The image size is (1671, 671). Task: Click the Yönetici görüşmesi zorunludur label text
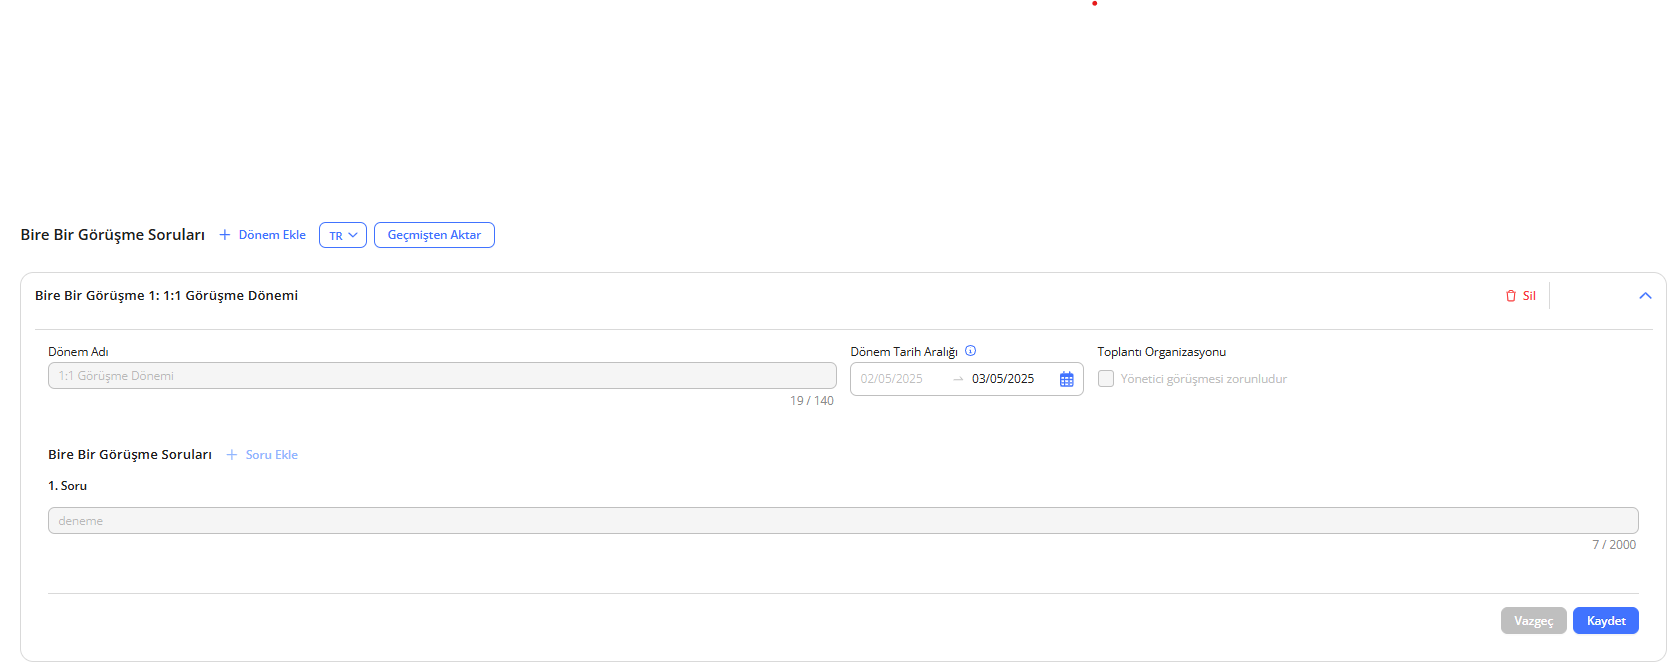coord(1203,379)
